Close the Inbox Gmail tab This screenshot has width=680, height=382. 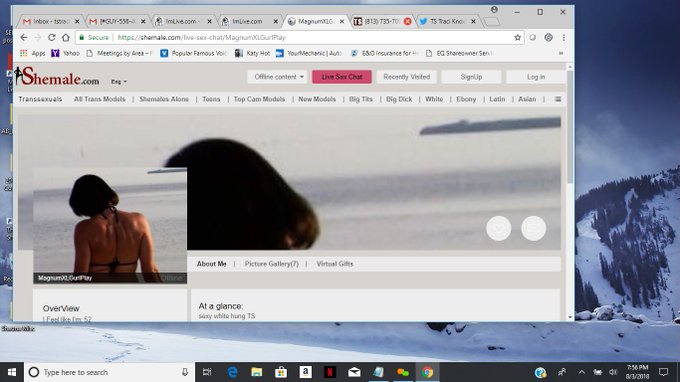pos(77,21)
